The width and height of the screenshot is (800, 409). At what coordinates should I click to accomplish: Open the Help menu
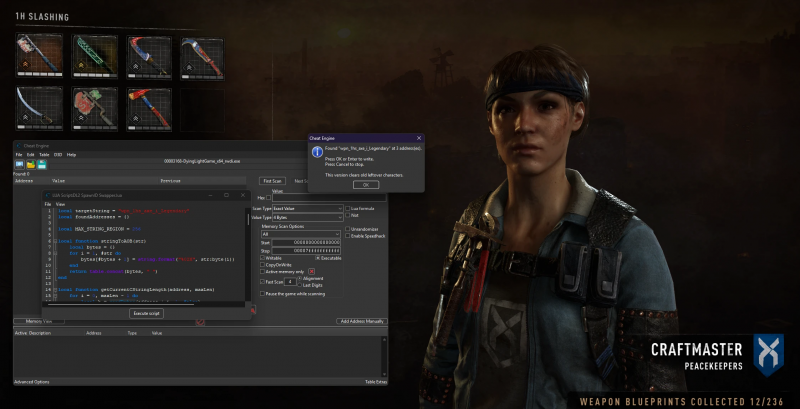71,155
